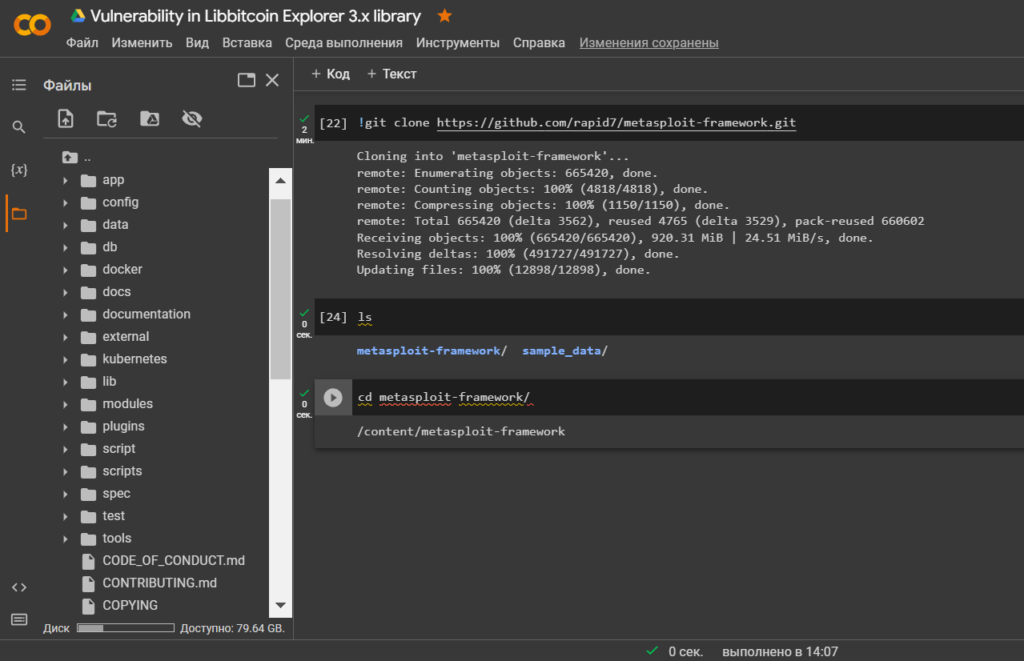Click the app folder icon
Viewport: 1024px width, 661px height.
click(x=88, y=180)
